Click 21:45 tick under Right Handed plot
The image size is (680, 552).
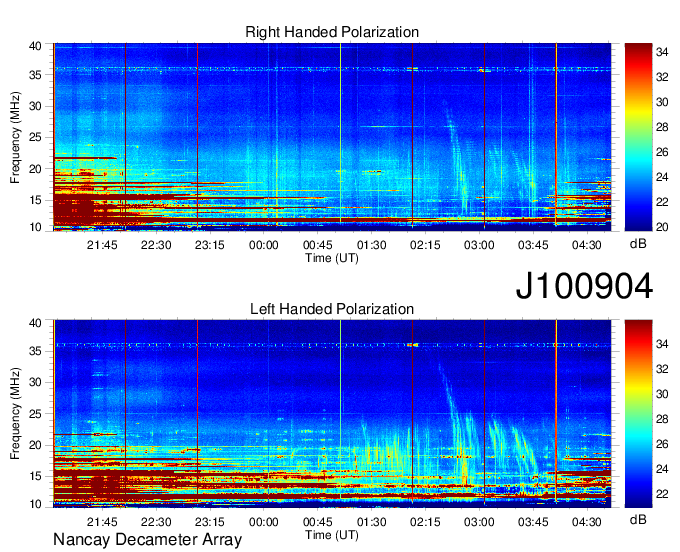[x=102, y=245]
